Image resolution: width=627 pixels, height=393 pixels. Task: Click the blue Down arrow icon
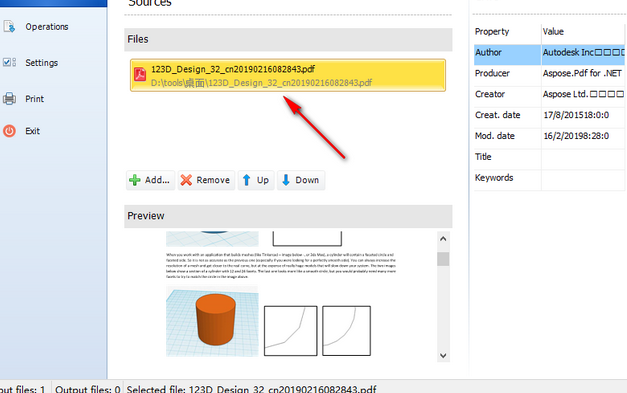pyautogui.click(x=286, y=180)
